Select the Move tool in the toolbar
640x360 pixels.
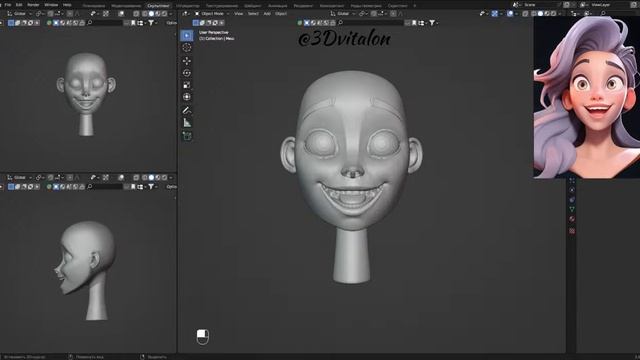(187, 61)
